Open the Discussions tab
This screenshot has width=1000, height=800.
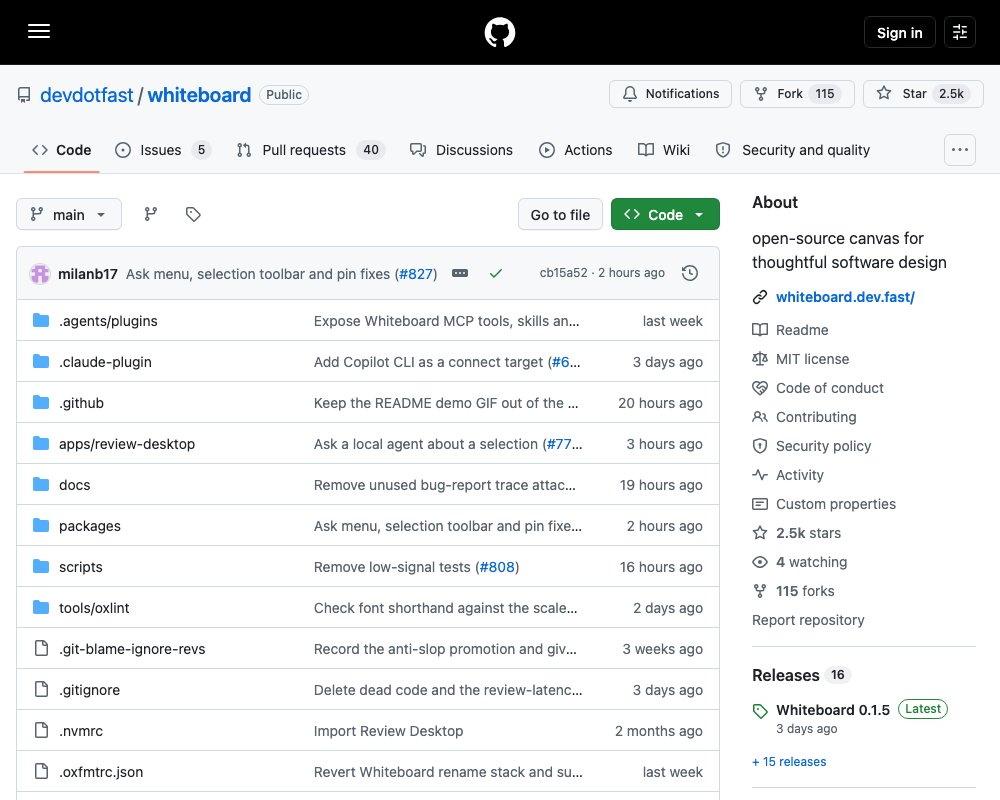tap(461, 150)
